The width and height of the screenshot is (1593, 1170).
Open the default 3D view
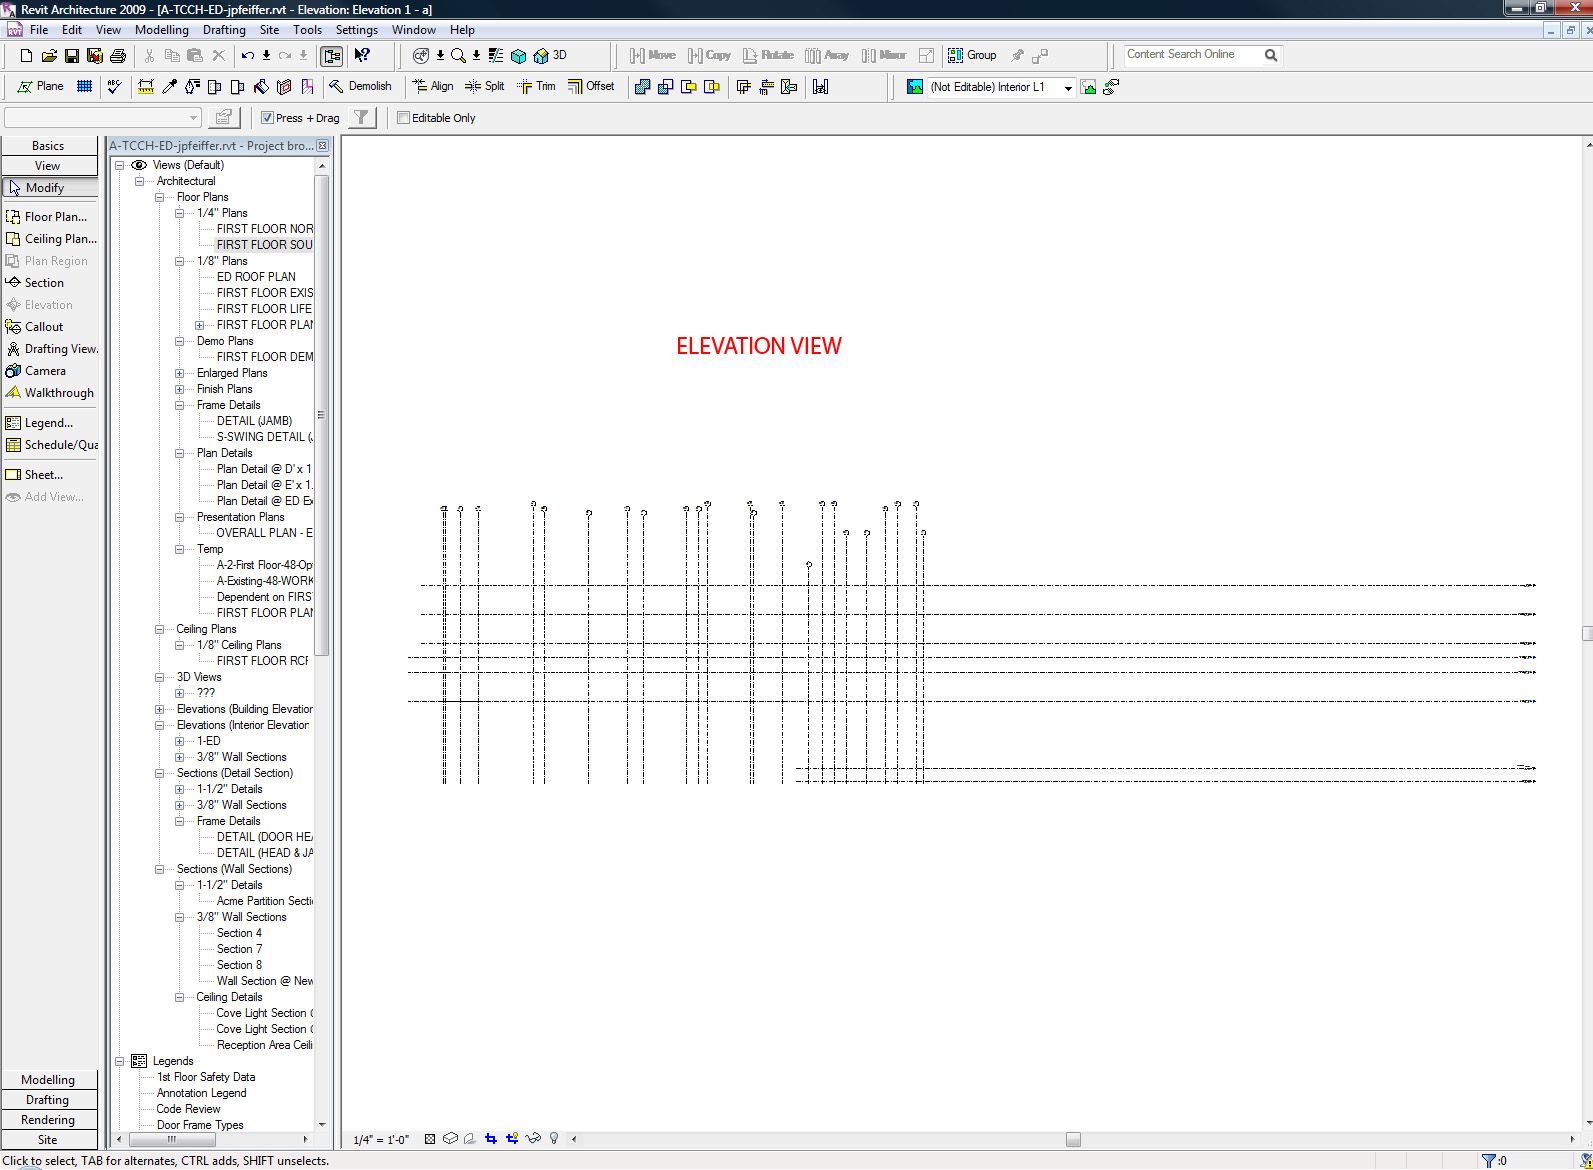click(550, 56)
